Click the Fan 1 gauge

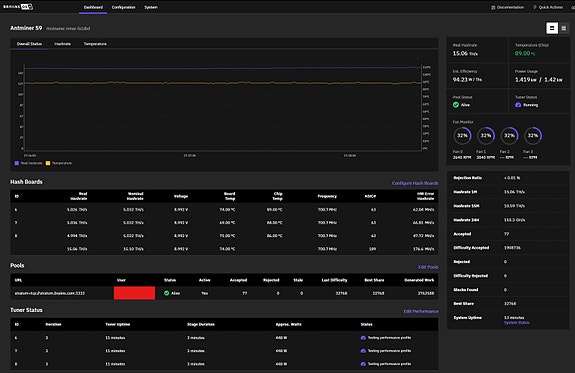486,136
